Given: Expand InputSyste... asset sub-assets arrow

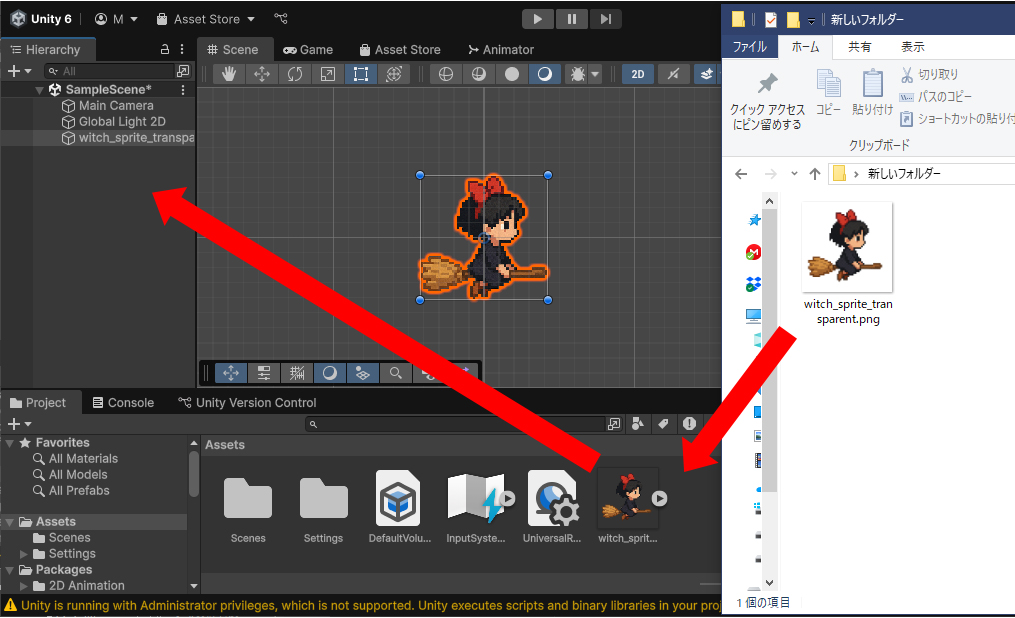Looking at the screenshot, I should (x=508, y=498).
